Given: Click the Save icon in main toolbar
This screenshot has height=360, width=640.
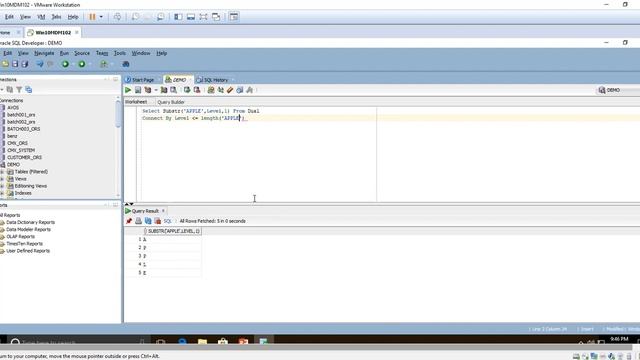Looking at the screenshot, I should pyautogui.click(x=15, y=64).
